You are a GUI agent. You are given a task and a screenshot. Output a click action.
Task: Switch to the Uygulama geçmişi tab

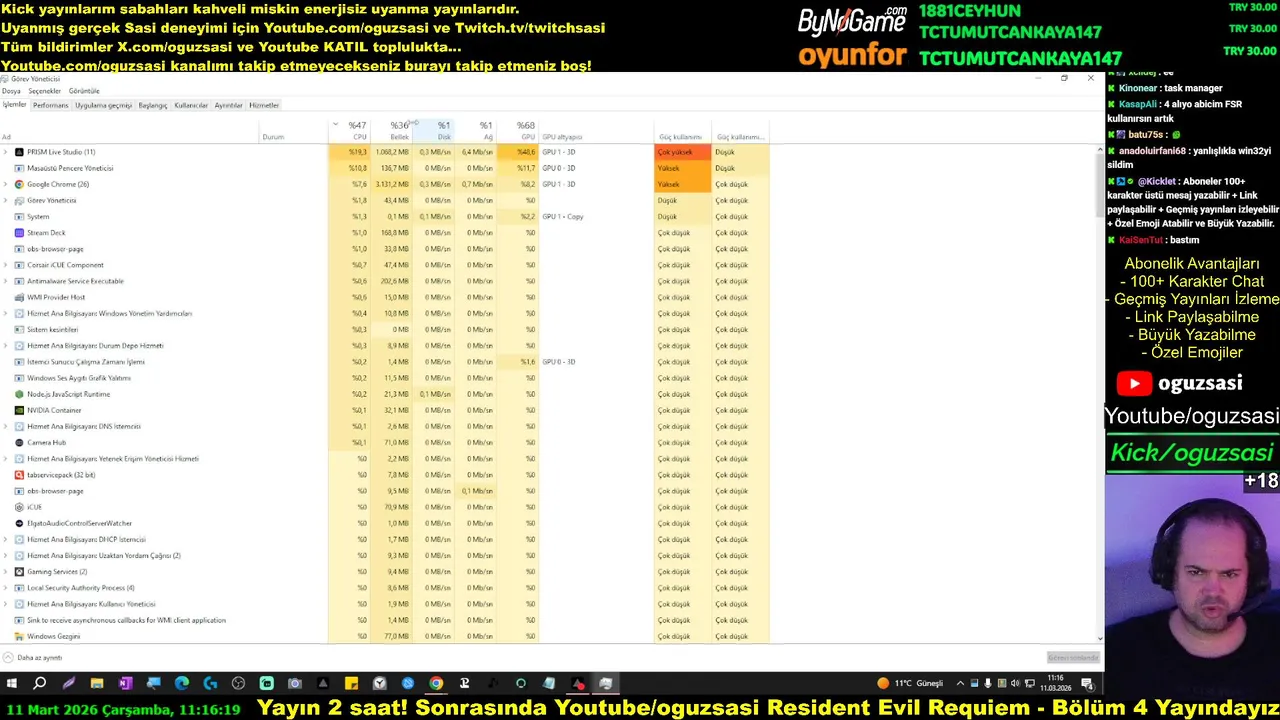[x=103, y=105]
